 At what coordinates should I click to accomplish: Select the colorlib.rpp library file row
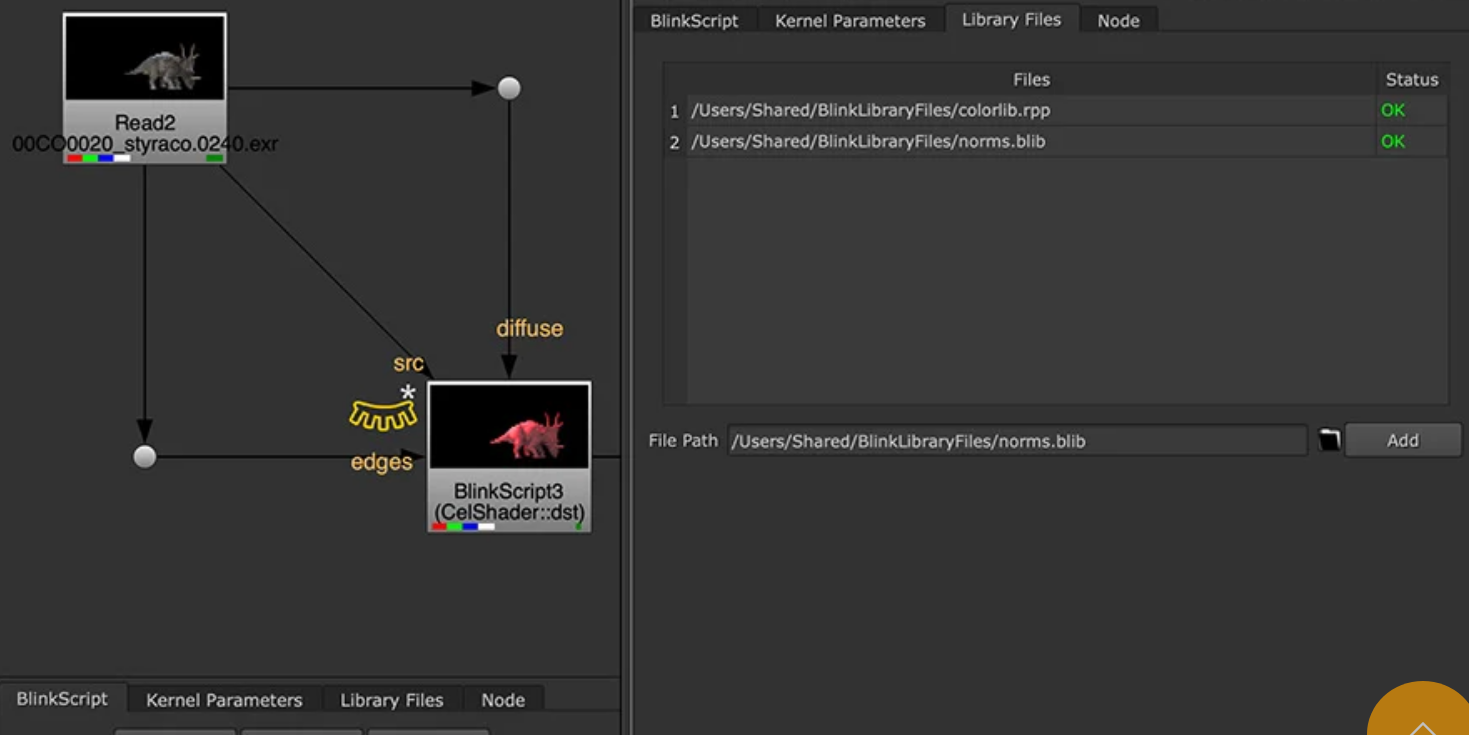(1030, 110)
